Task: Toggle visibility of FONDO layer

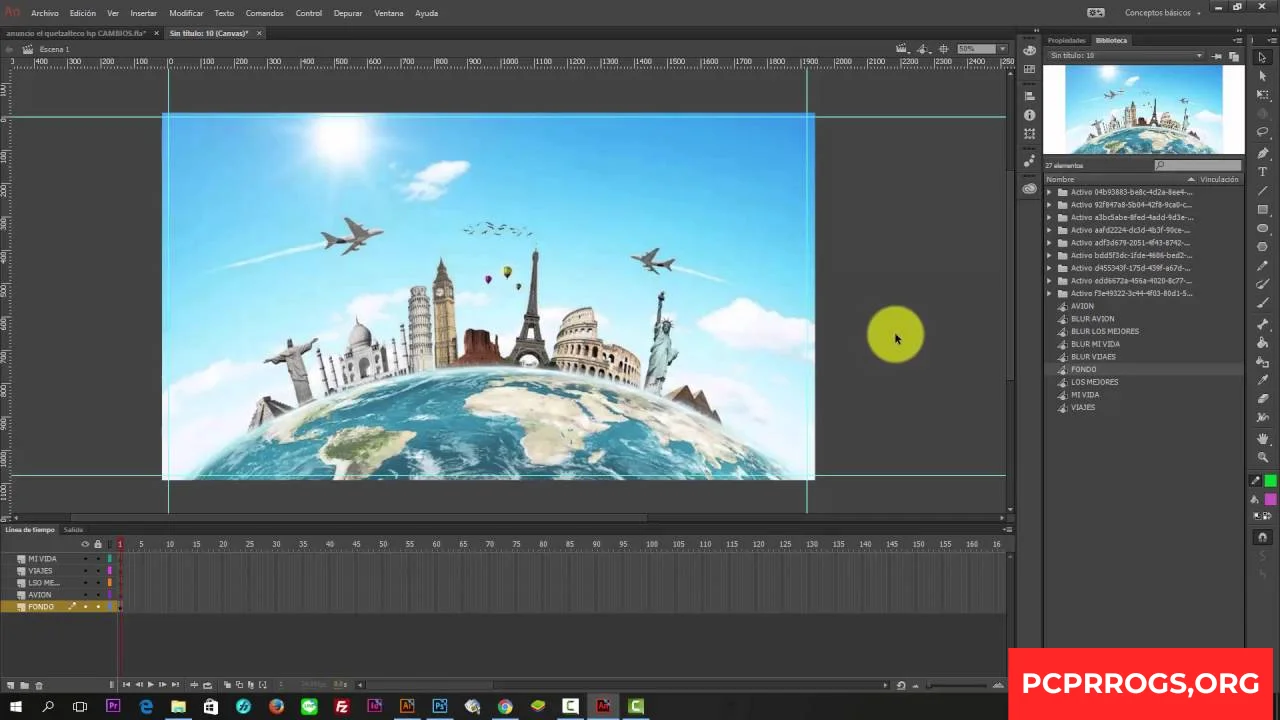Action: click(x=85, y=607)
